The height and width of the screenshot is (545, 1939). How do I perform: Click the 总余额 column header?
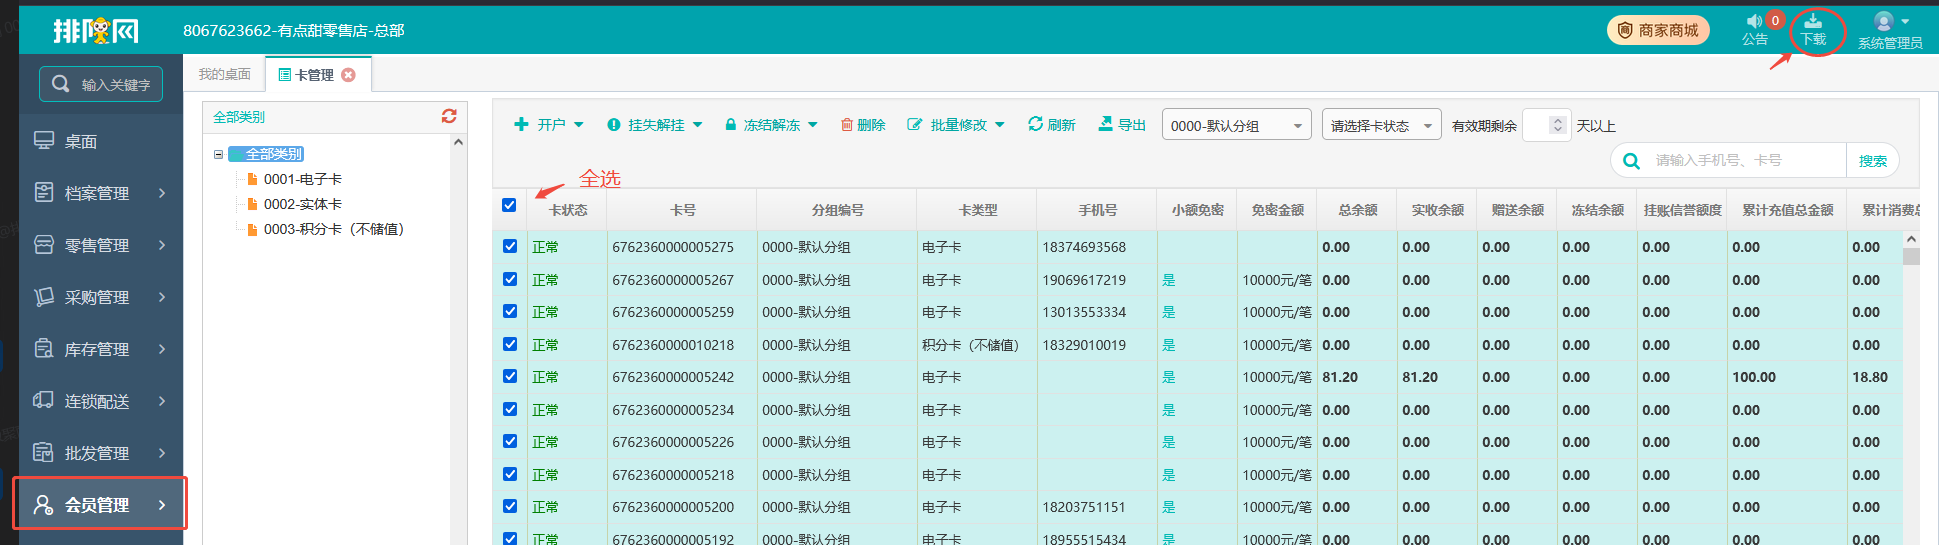(1357, 210)
